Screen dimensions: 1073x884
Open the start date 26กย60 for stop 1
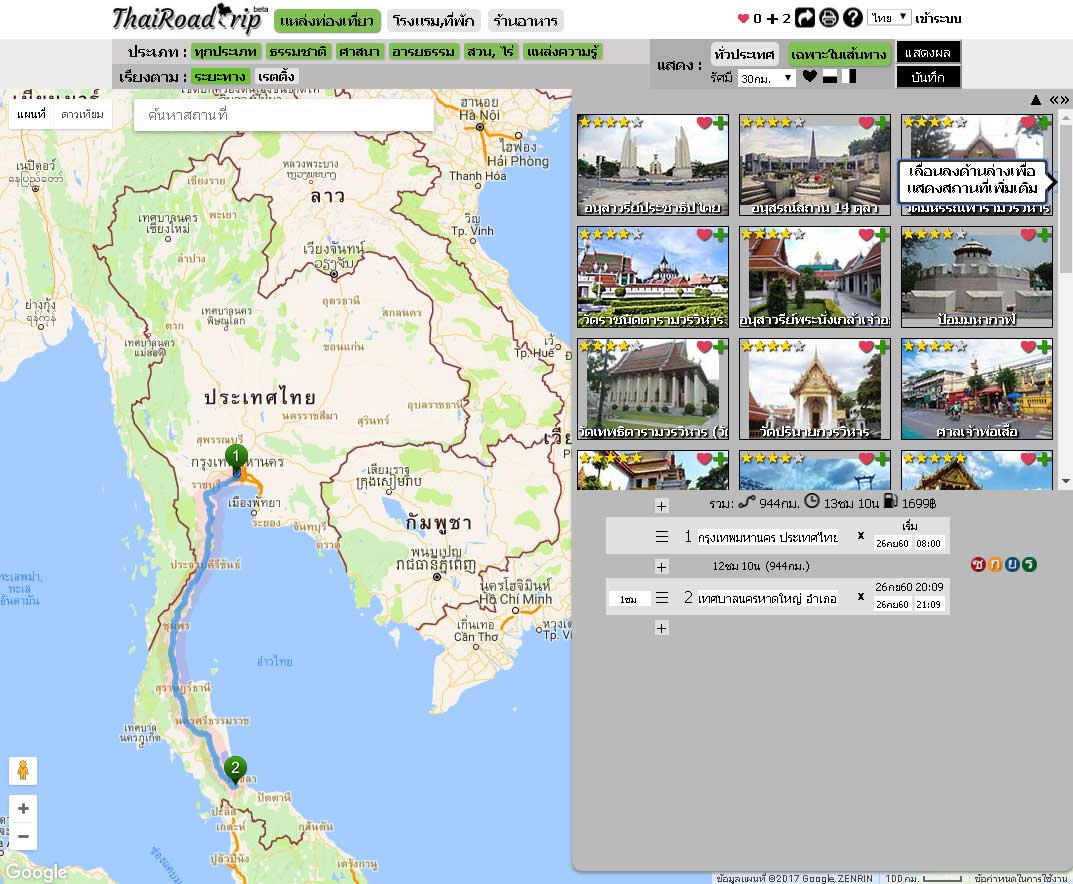(x=892, y=543)
